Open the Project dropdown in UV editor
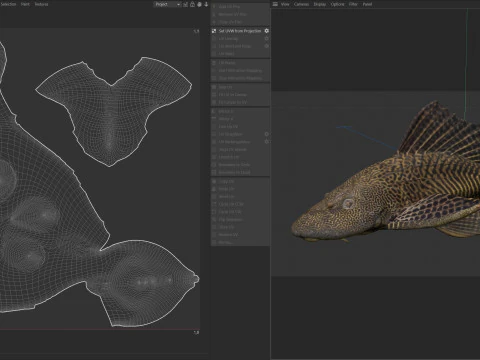480x360 pixels. tap(167, 4)
